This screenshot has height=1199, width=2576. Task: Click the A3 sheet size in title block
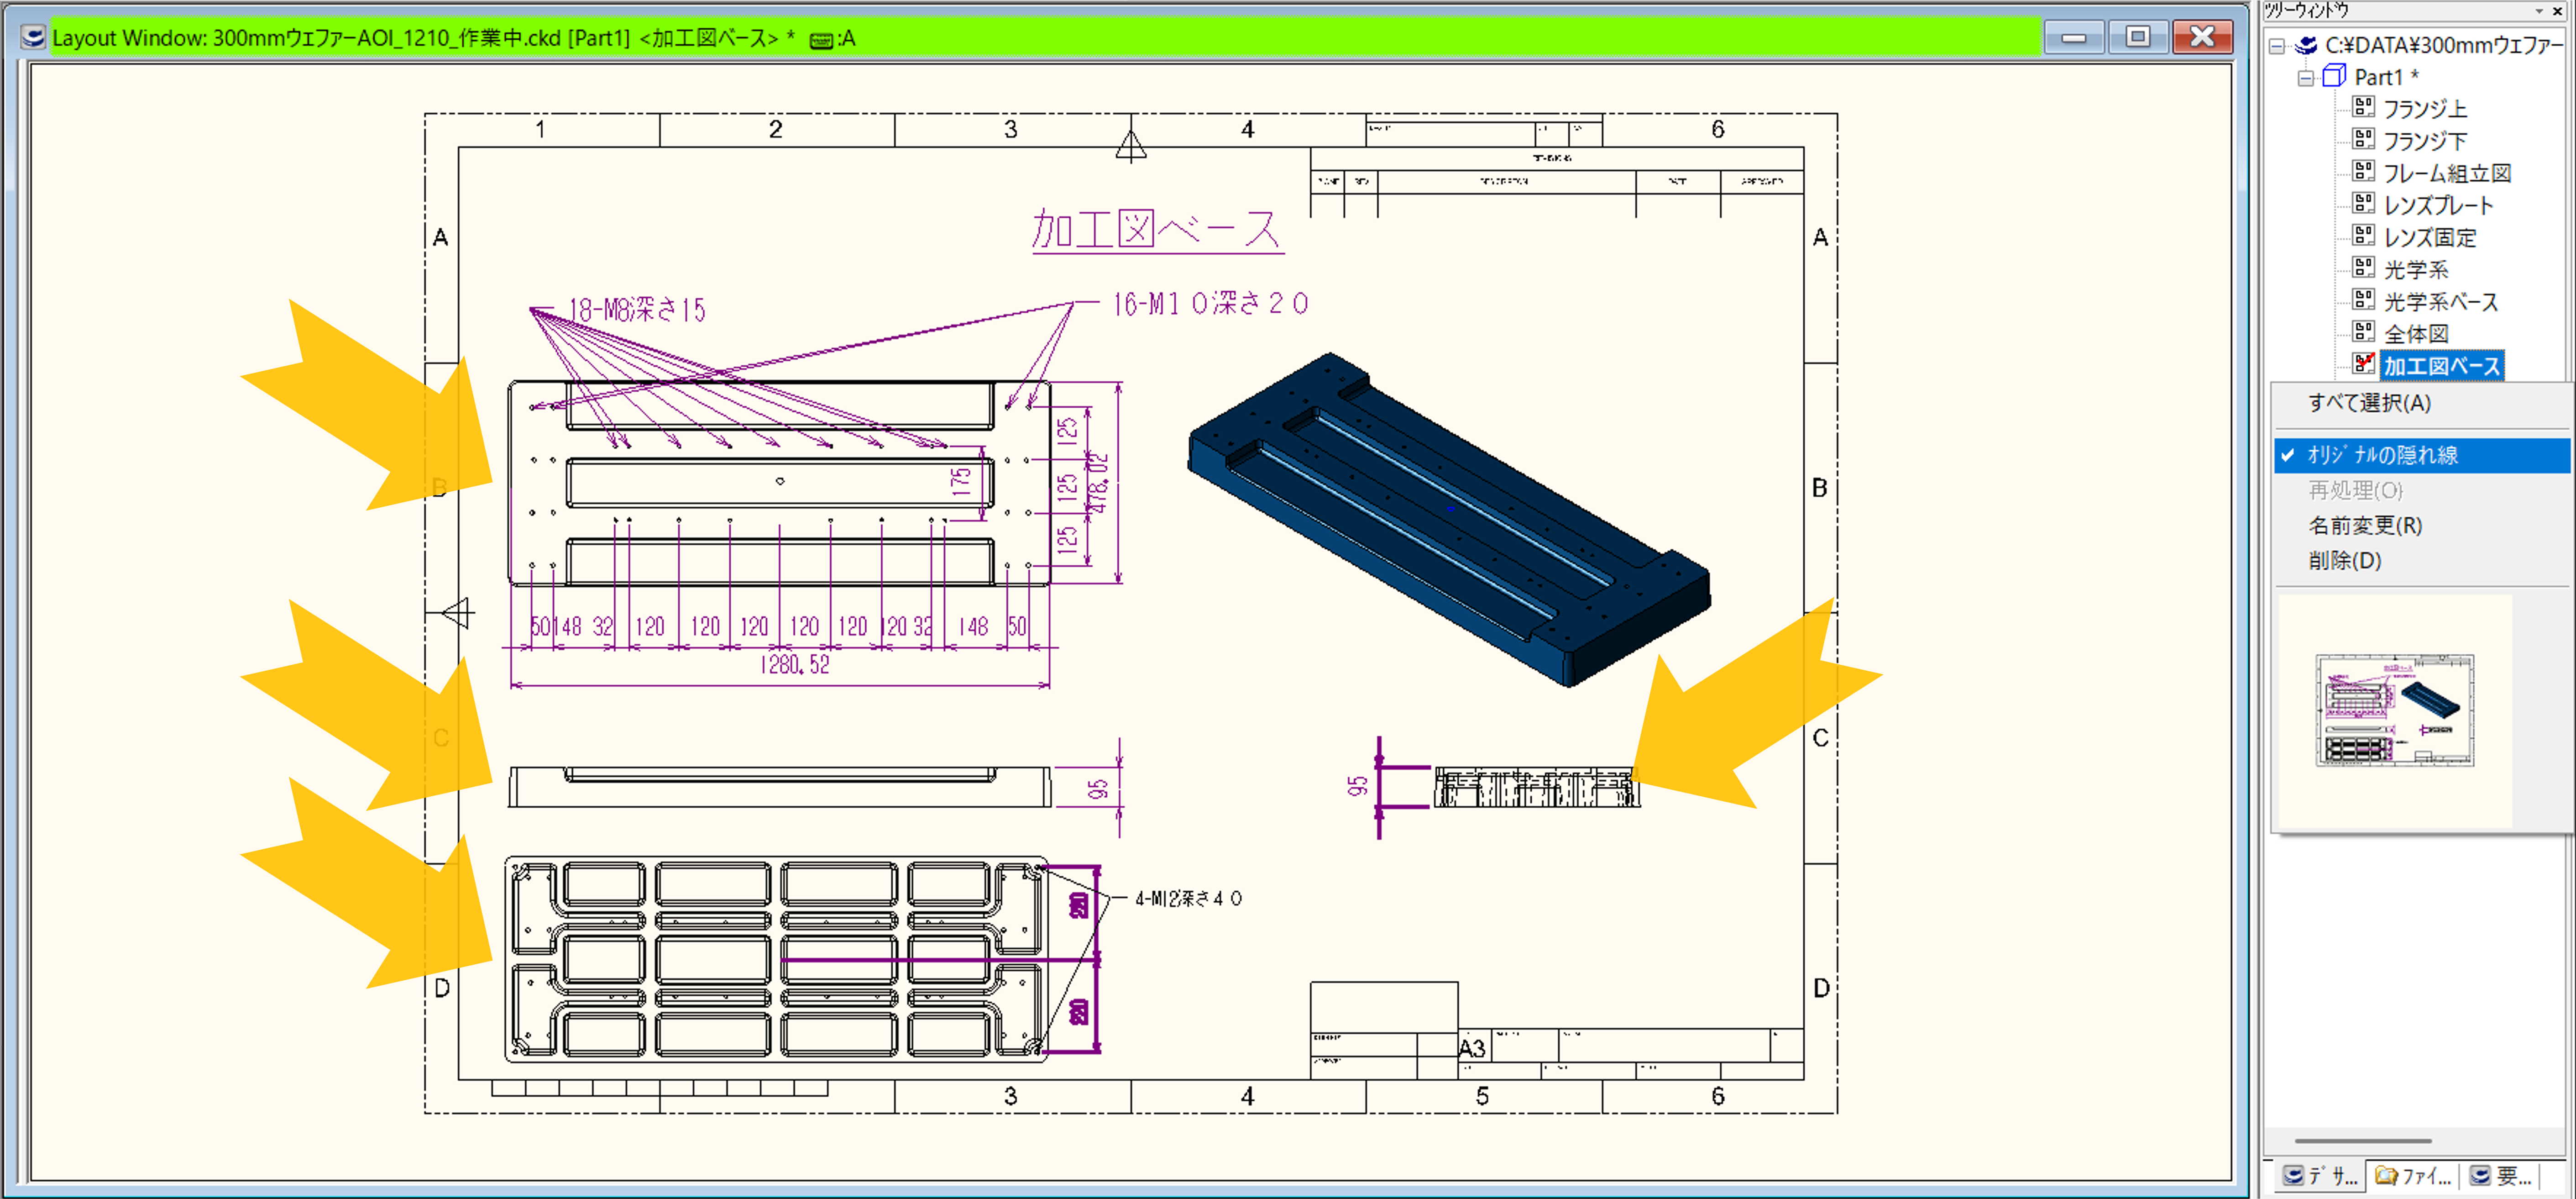tap(1472, 1048)
